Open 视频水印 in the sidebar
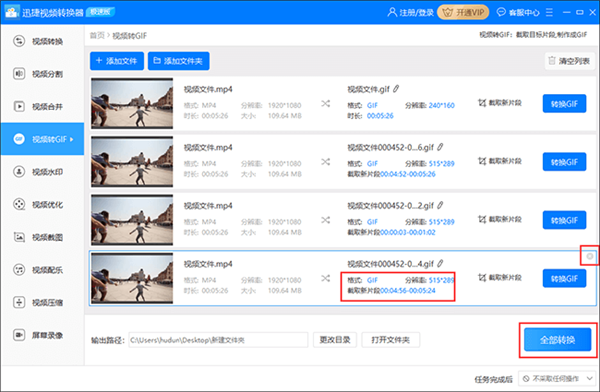The height and width of the screenshot is (392, 600). 42,172
